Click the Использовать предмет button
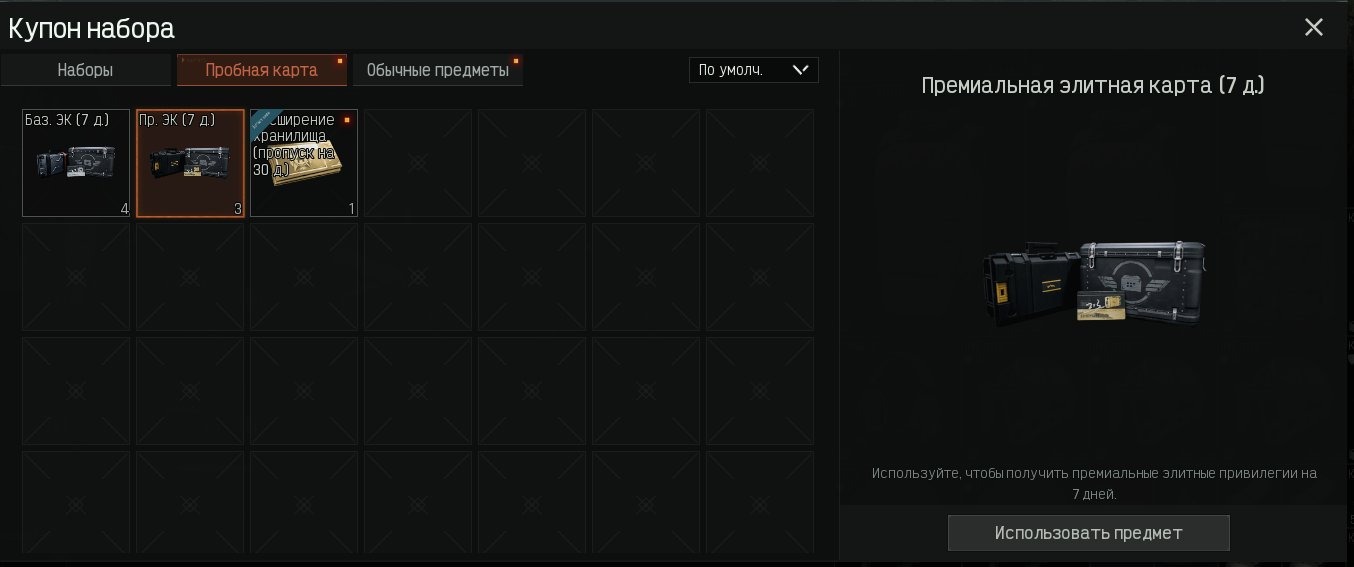1354x567 pixels. point(1088,533)
